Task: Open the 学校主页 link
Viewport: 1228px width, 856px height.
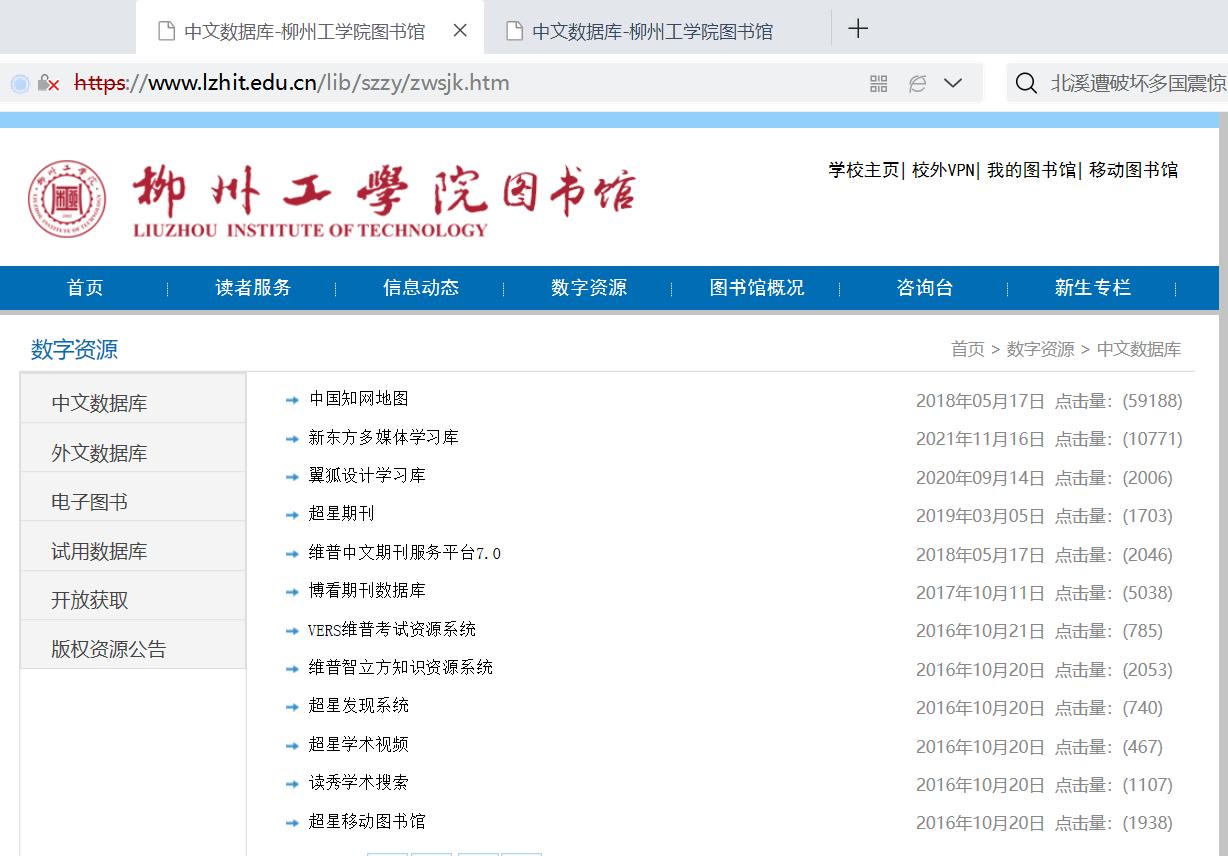Action: (864, 170)
